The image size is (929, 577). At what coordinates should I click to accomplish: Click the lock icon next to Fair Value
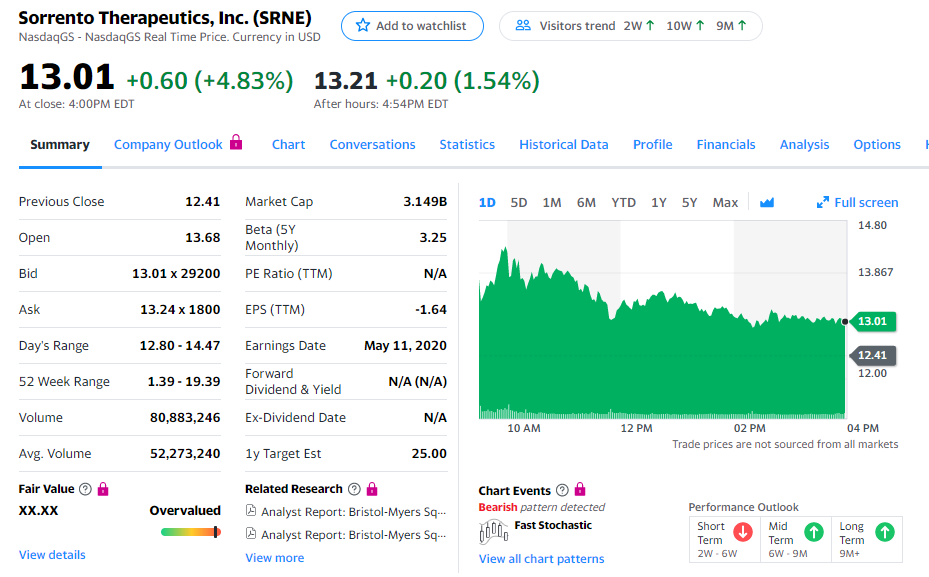103,489
